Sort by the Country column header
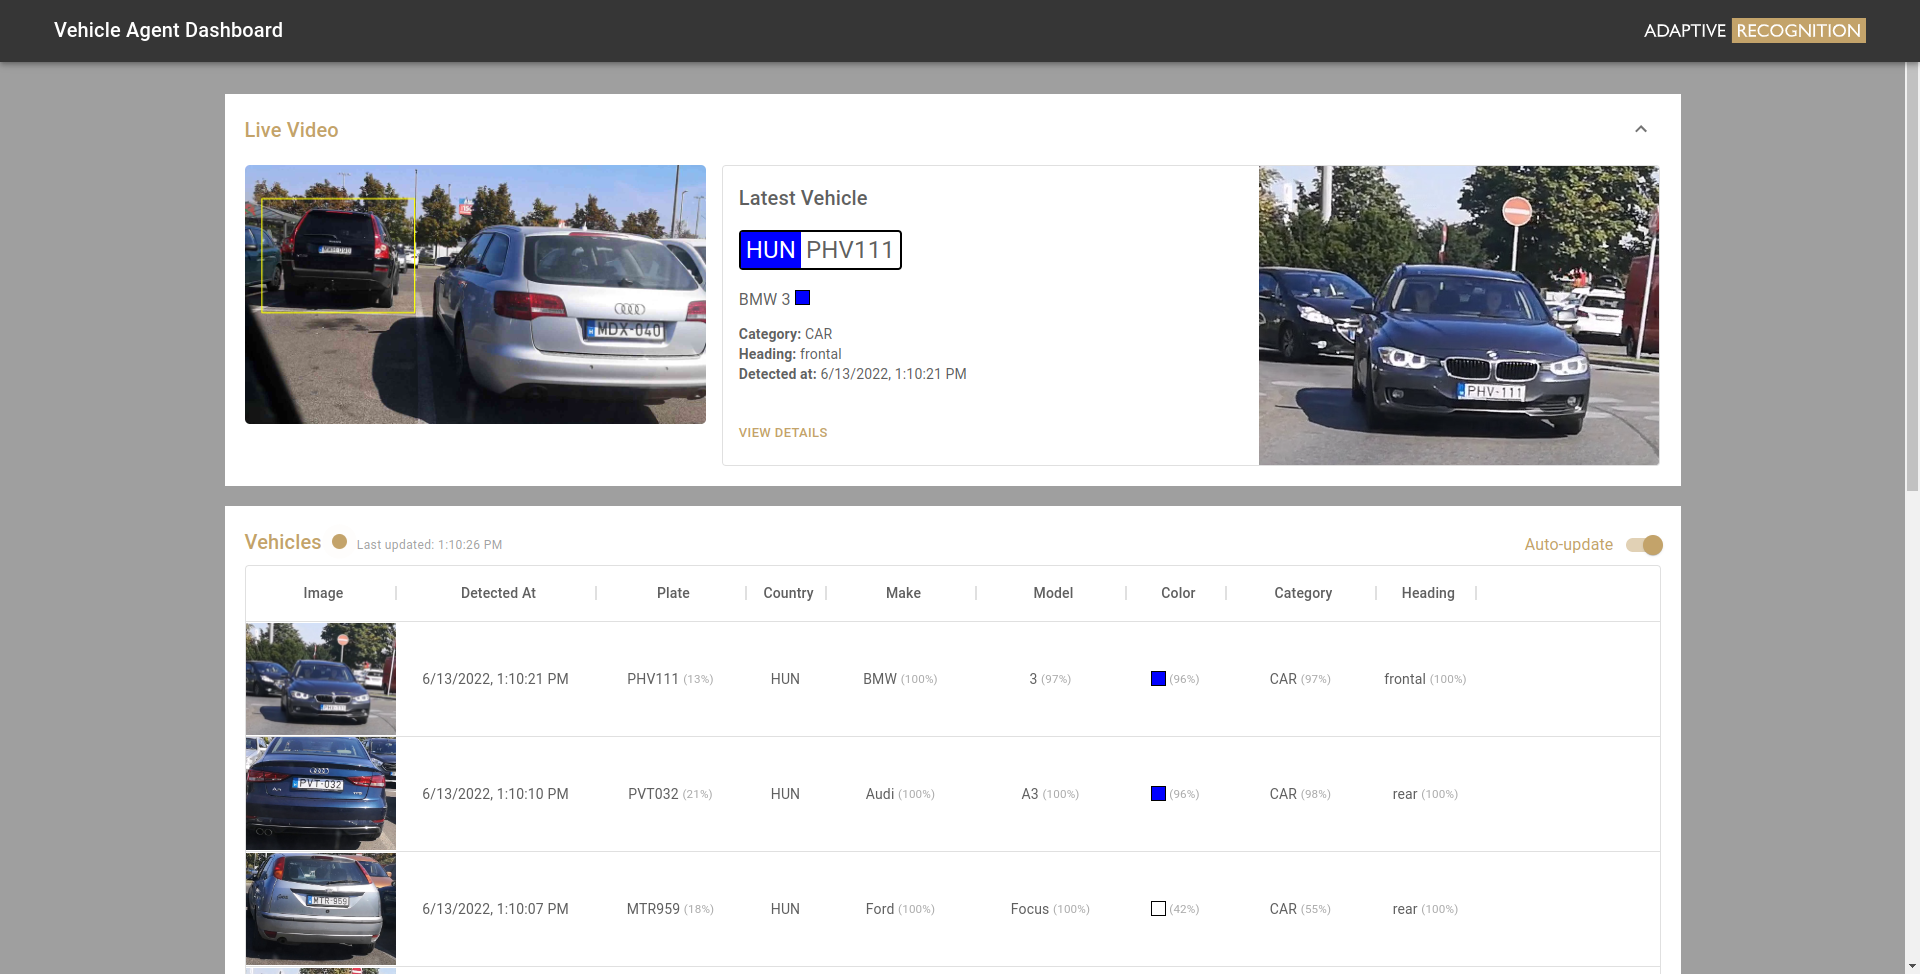Screen dimensions: 1920x974 point(788,593)
